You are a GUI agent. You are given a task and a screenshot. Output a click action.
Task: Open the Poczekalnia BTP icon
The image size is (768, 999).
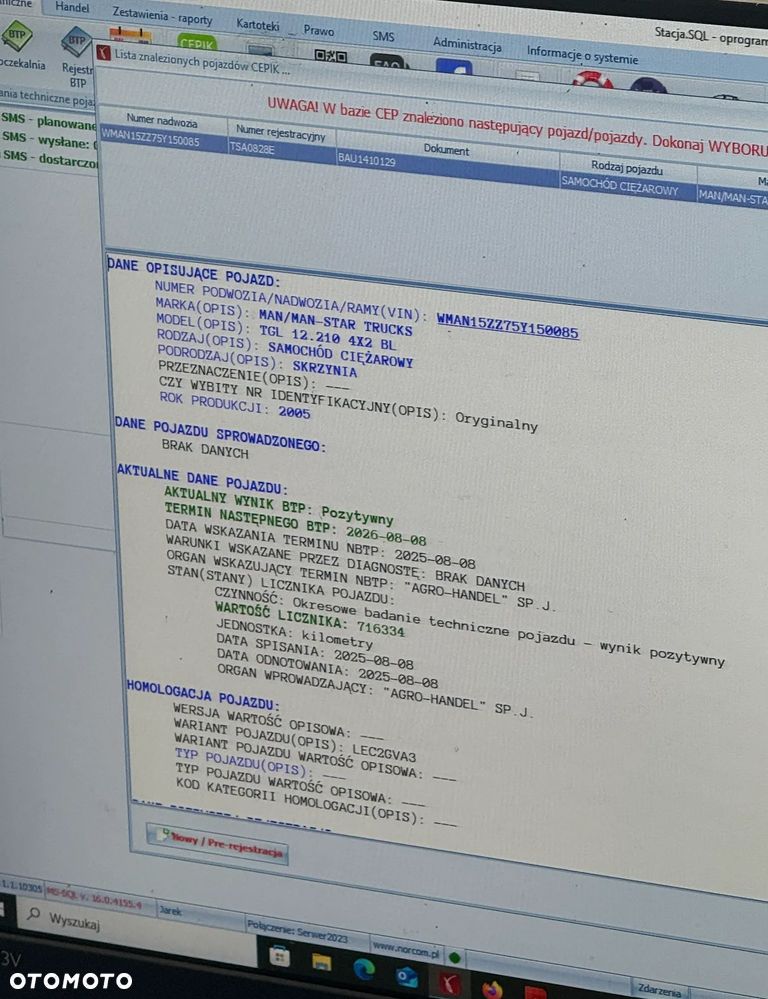coord(18,37)
